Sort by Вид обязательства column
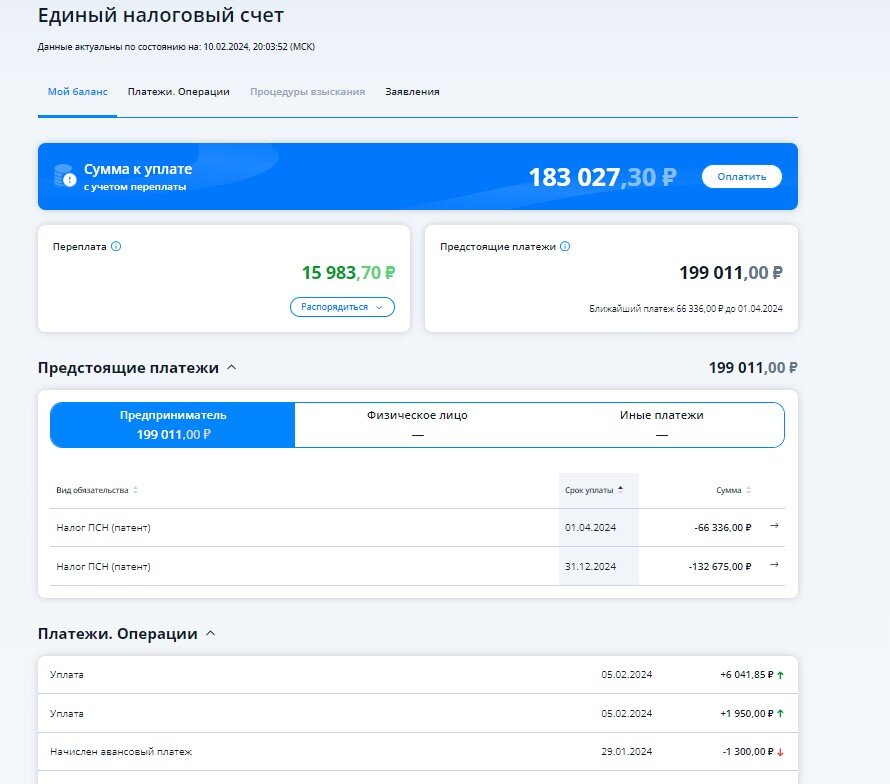The height and width of the screenshot is (784, 890). 97,490
